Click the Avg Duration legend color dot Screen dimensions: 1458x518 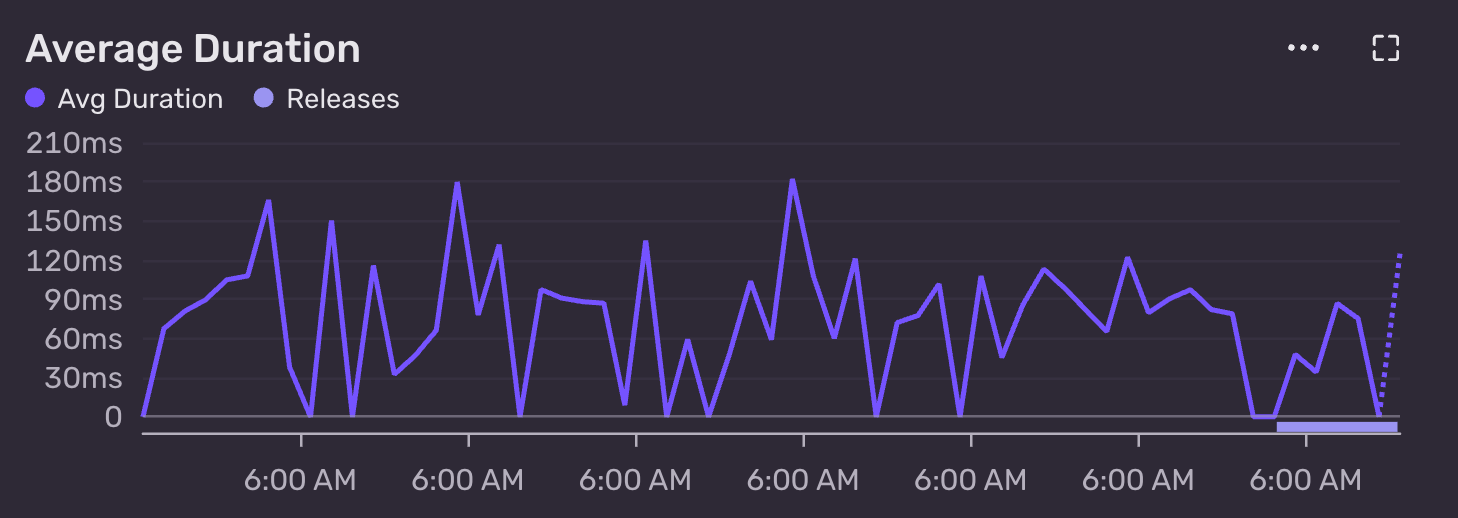[35, 99]
